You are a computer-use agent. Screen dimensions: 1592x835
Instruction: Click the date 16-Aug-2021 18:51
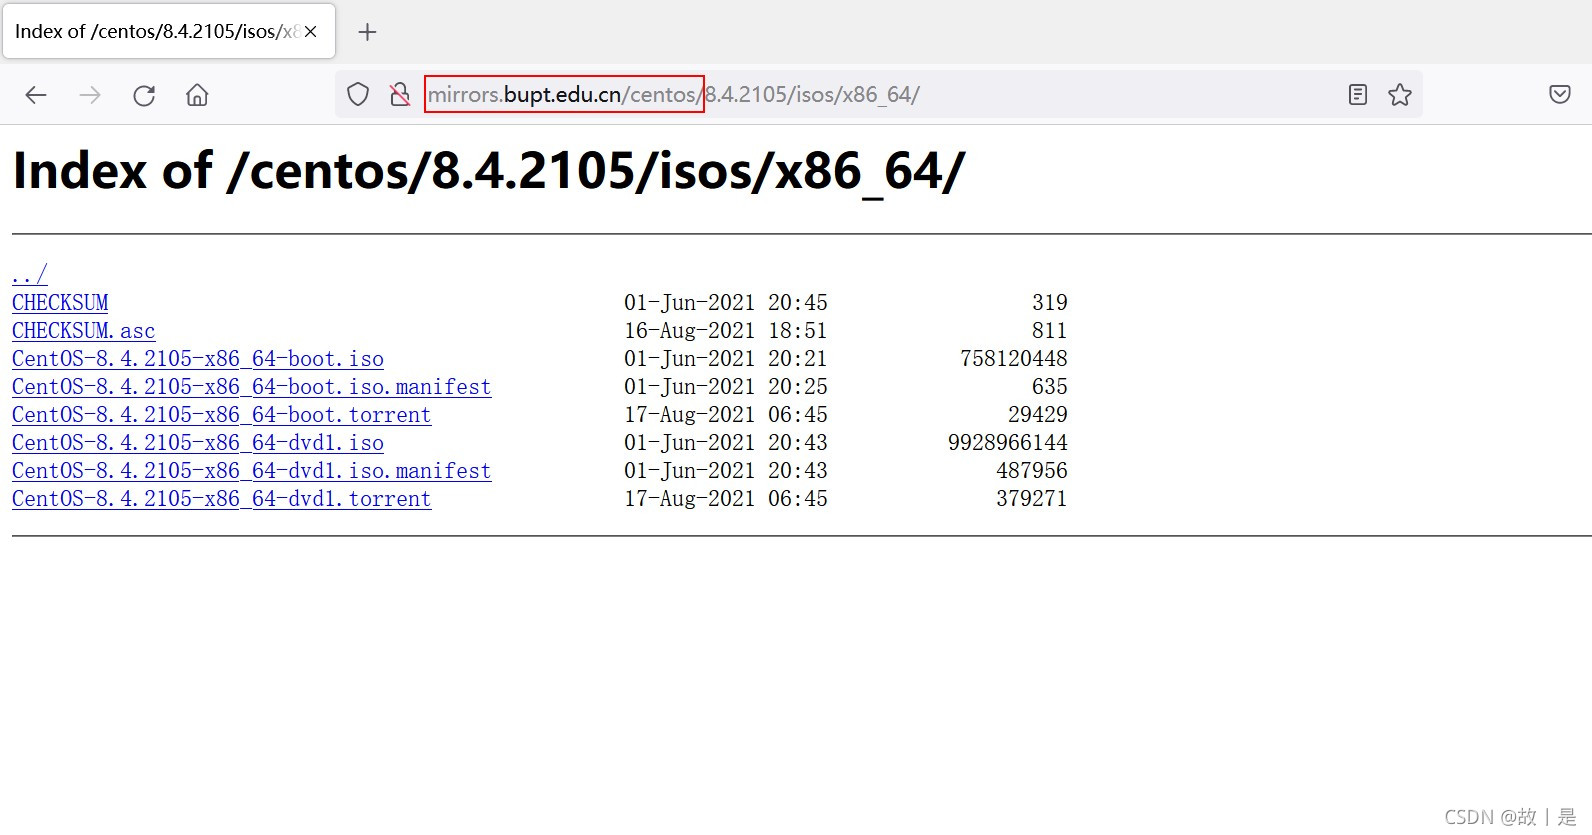pyautogui.click(x=726, y=330)
